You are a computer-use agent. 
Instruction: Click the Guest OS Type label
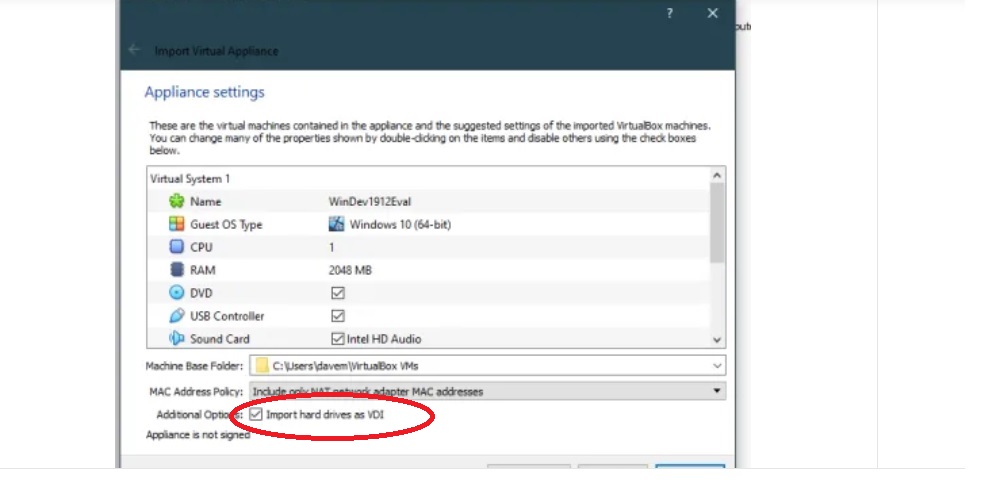[x=226, y=225]
